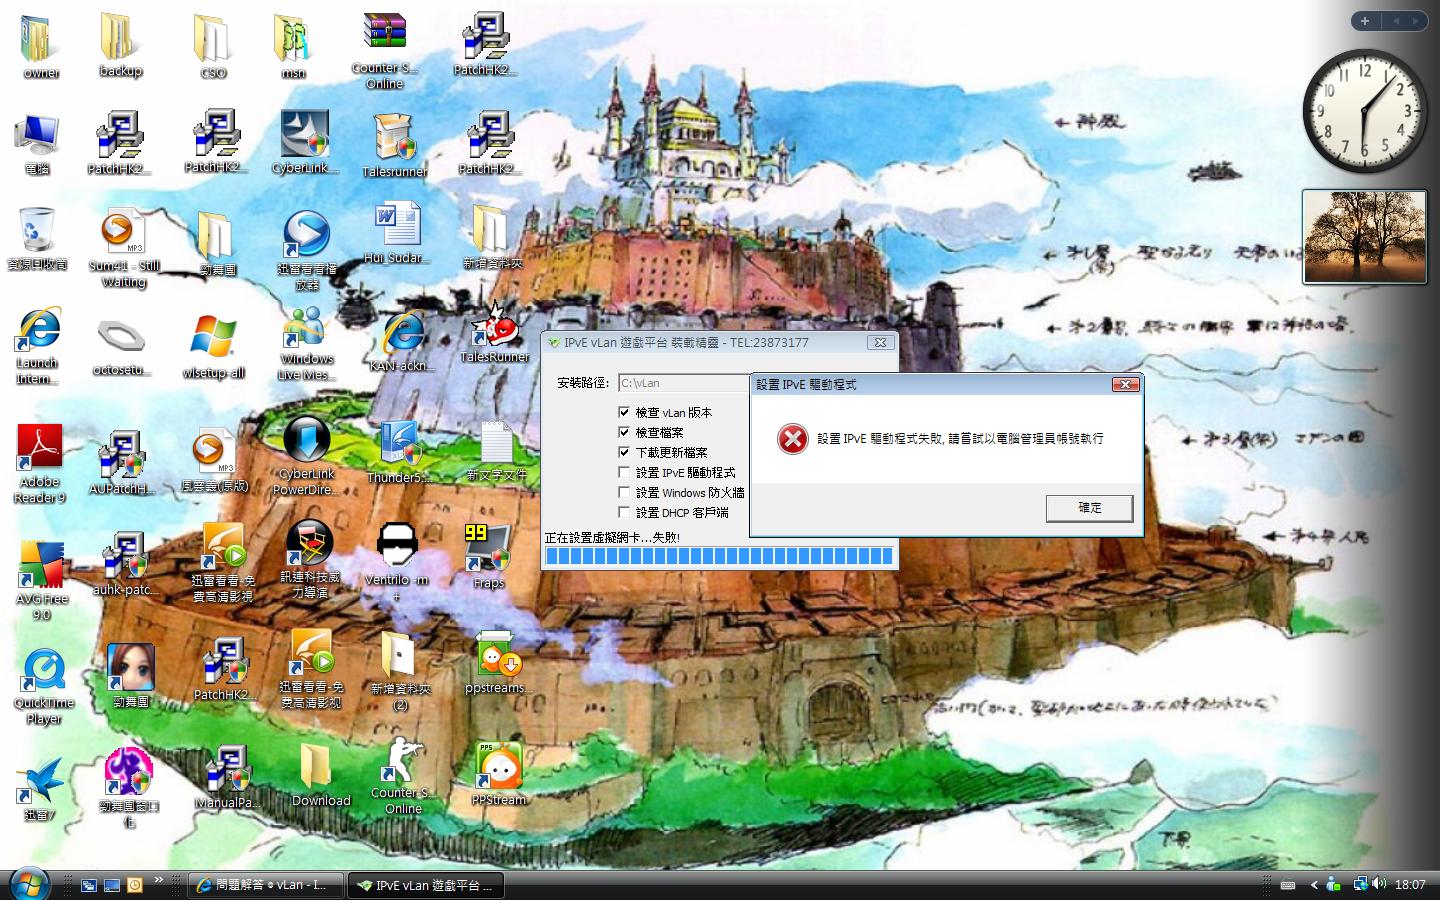Screen dimensions: 1440x900
Task: Select the 新文字文件 text document icon
Action: (x=496, y=451)
